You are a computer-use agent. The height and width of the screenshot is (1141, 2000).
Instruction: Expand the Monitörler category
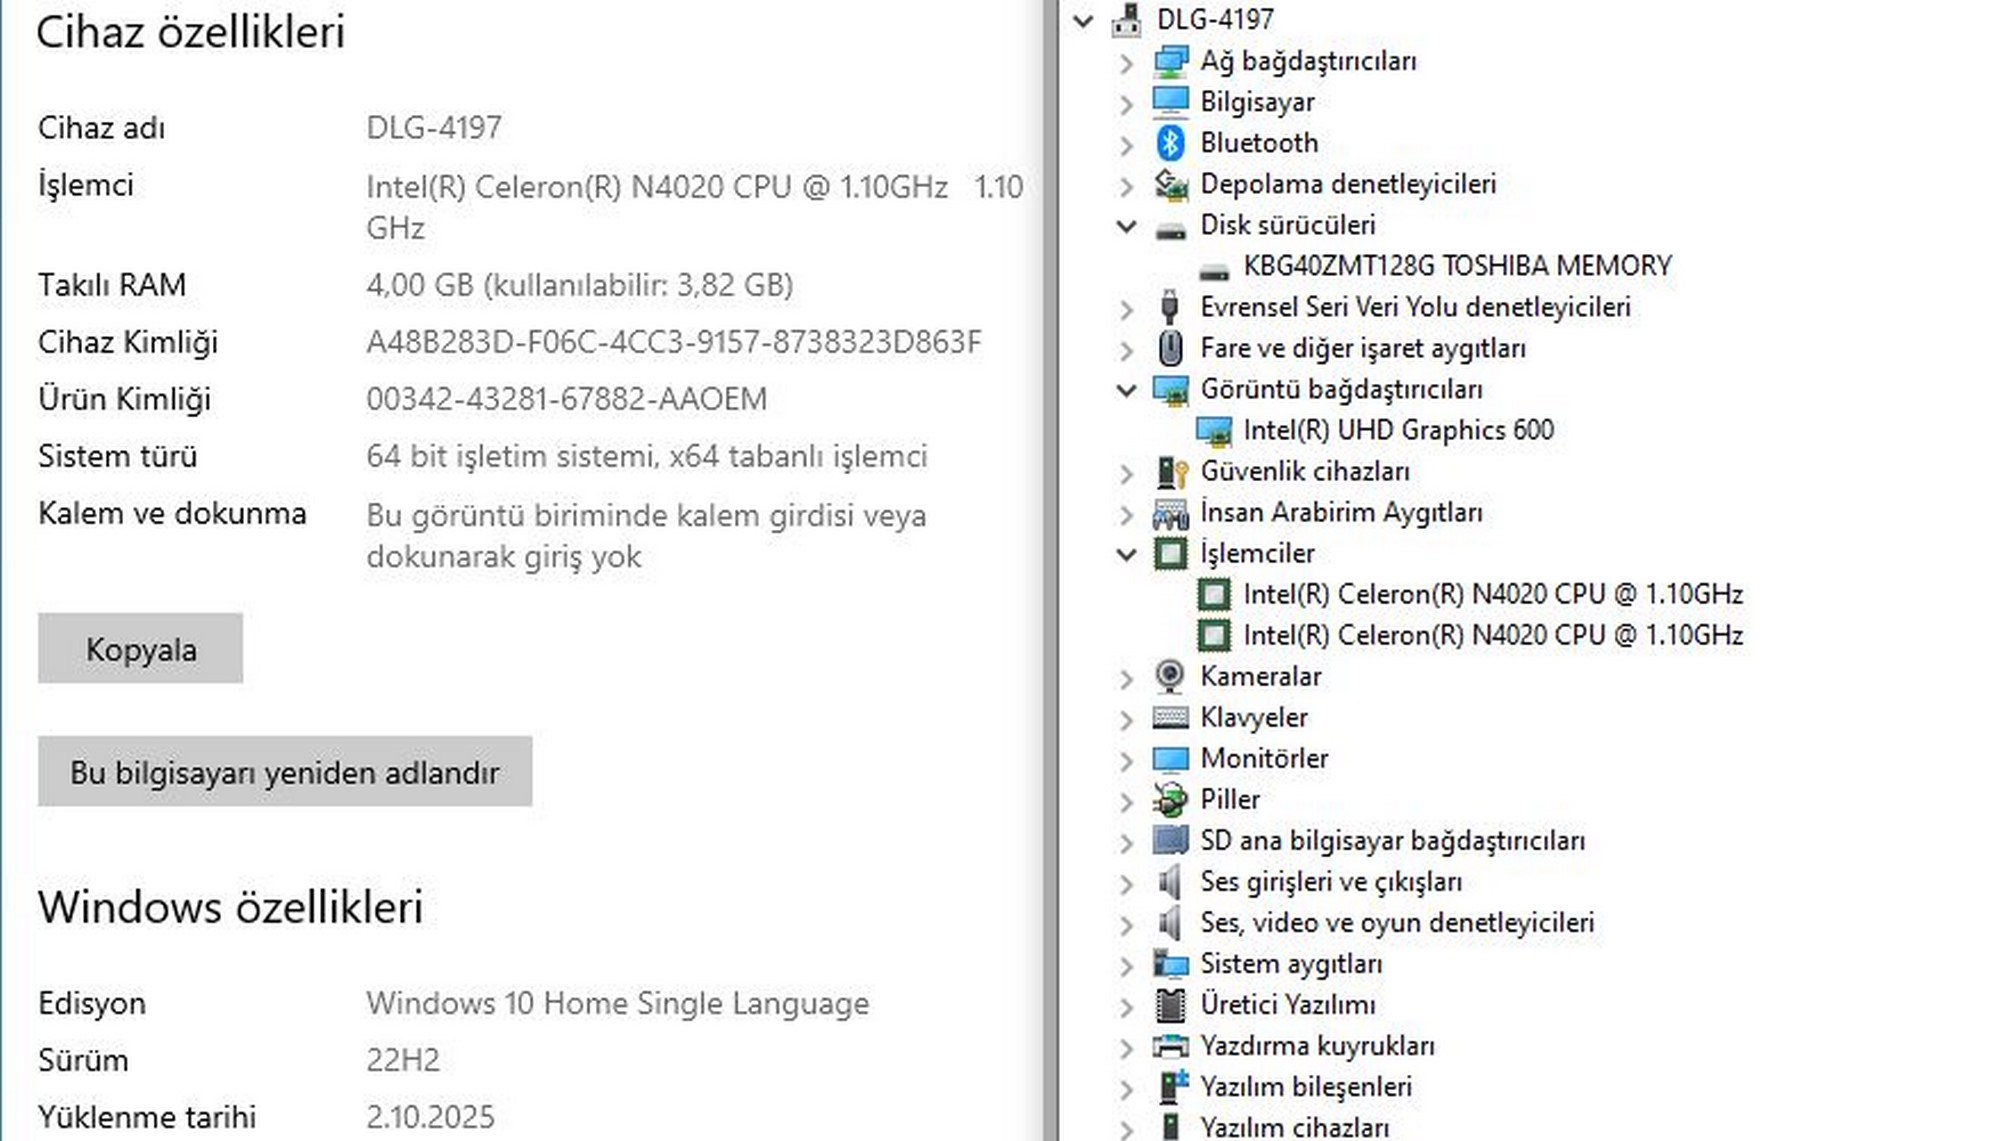coord(1126,761)
